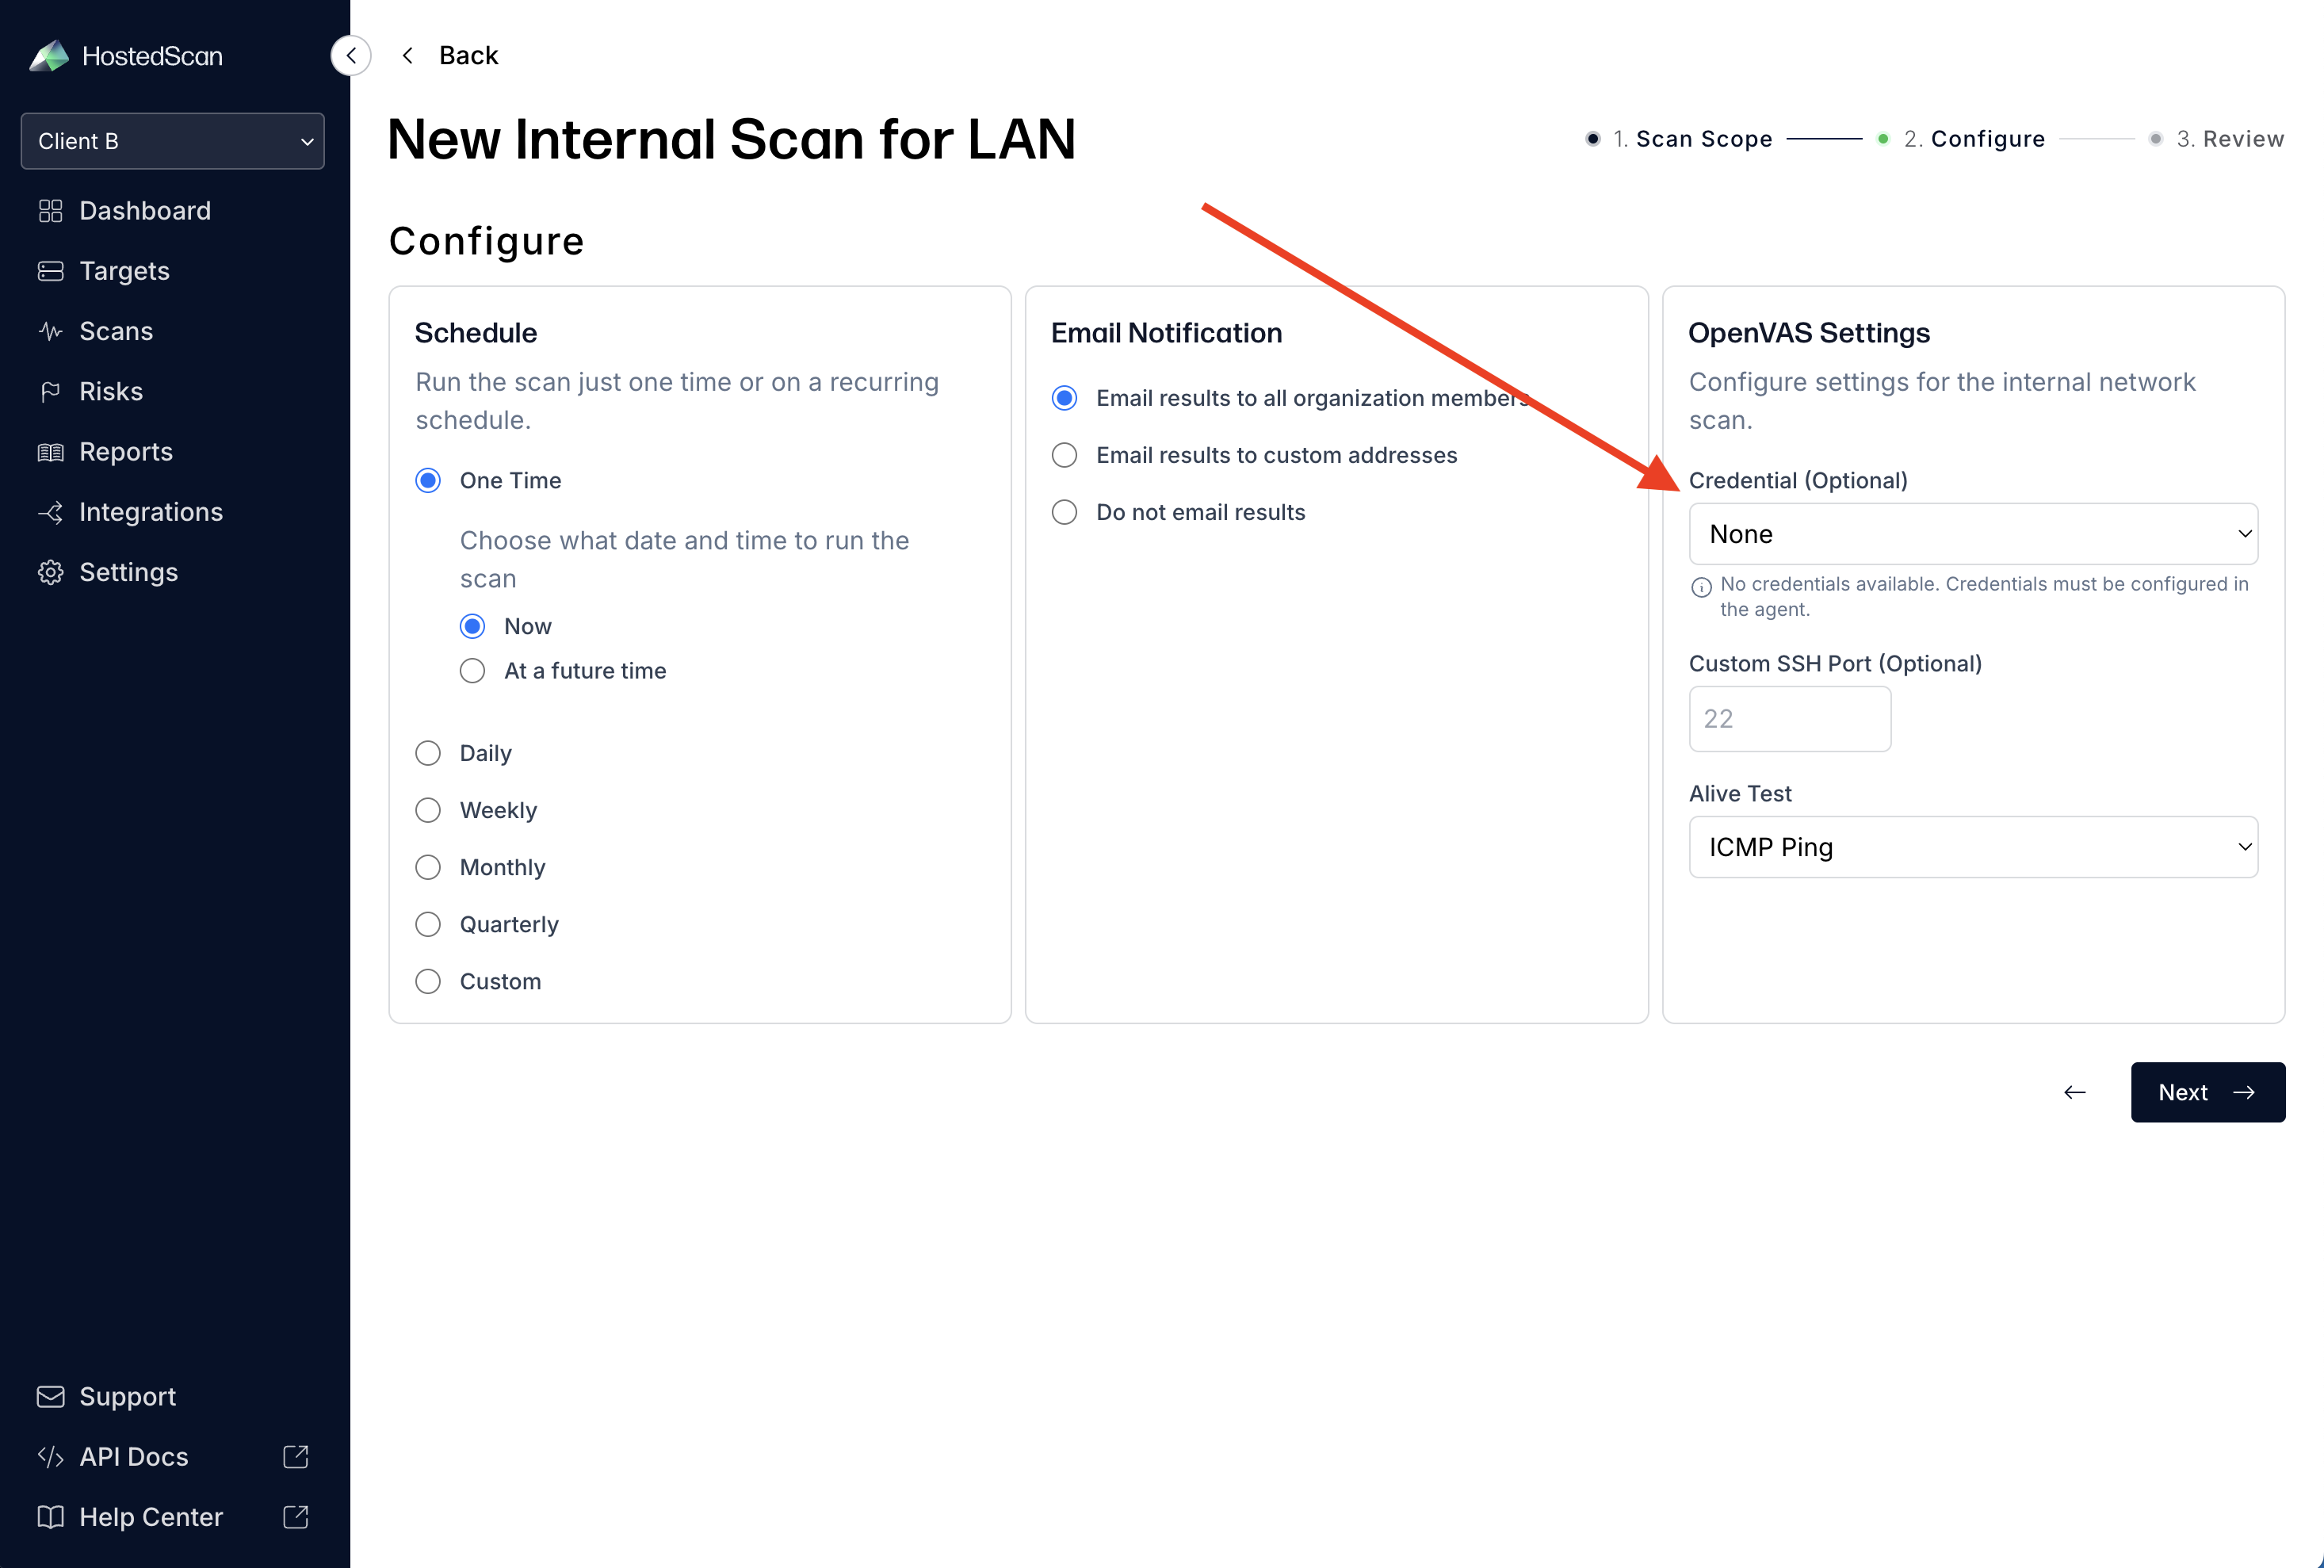Focus the Custom SSH Port input field
This screenshot has width=2324, height=1568.
click(1789, 718)
